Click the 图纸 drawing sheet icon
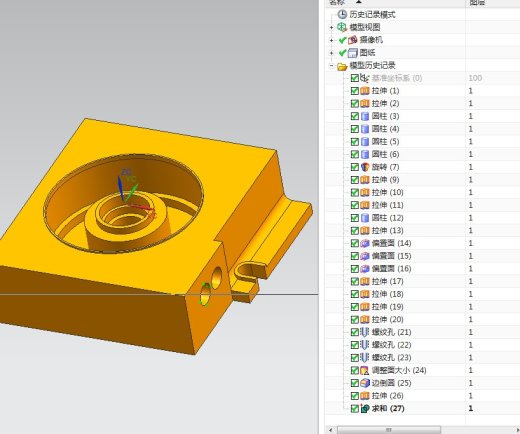The width and height of the screenshot is (520, 434). pos(353,53)
